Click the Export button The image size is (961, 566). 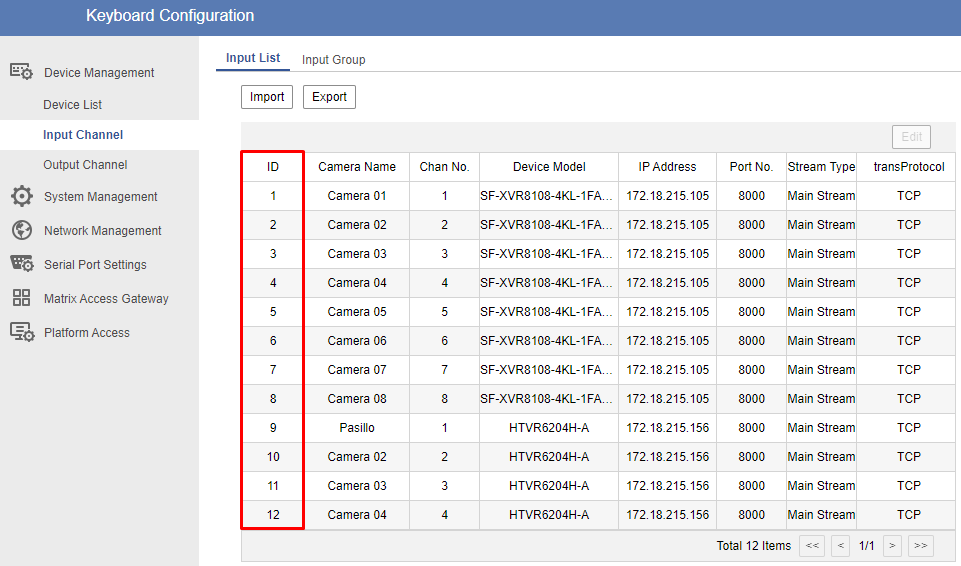(x=329, y=97)
